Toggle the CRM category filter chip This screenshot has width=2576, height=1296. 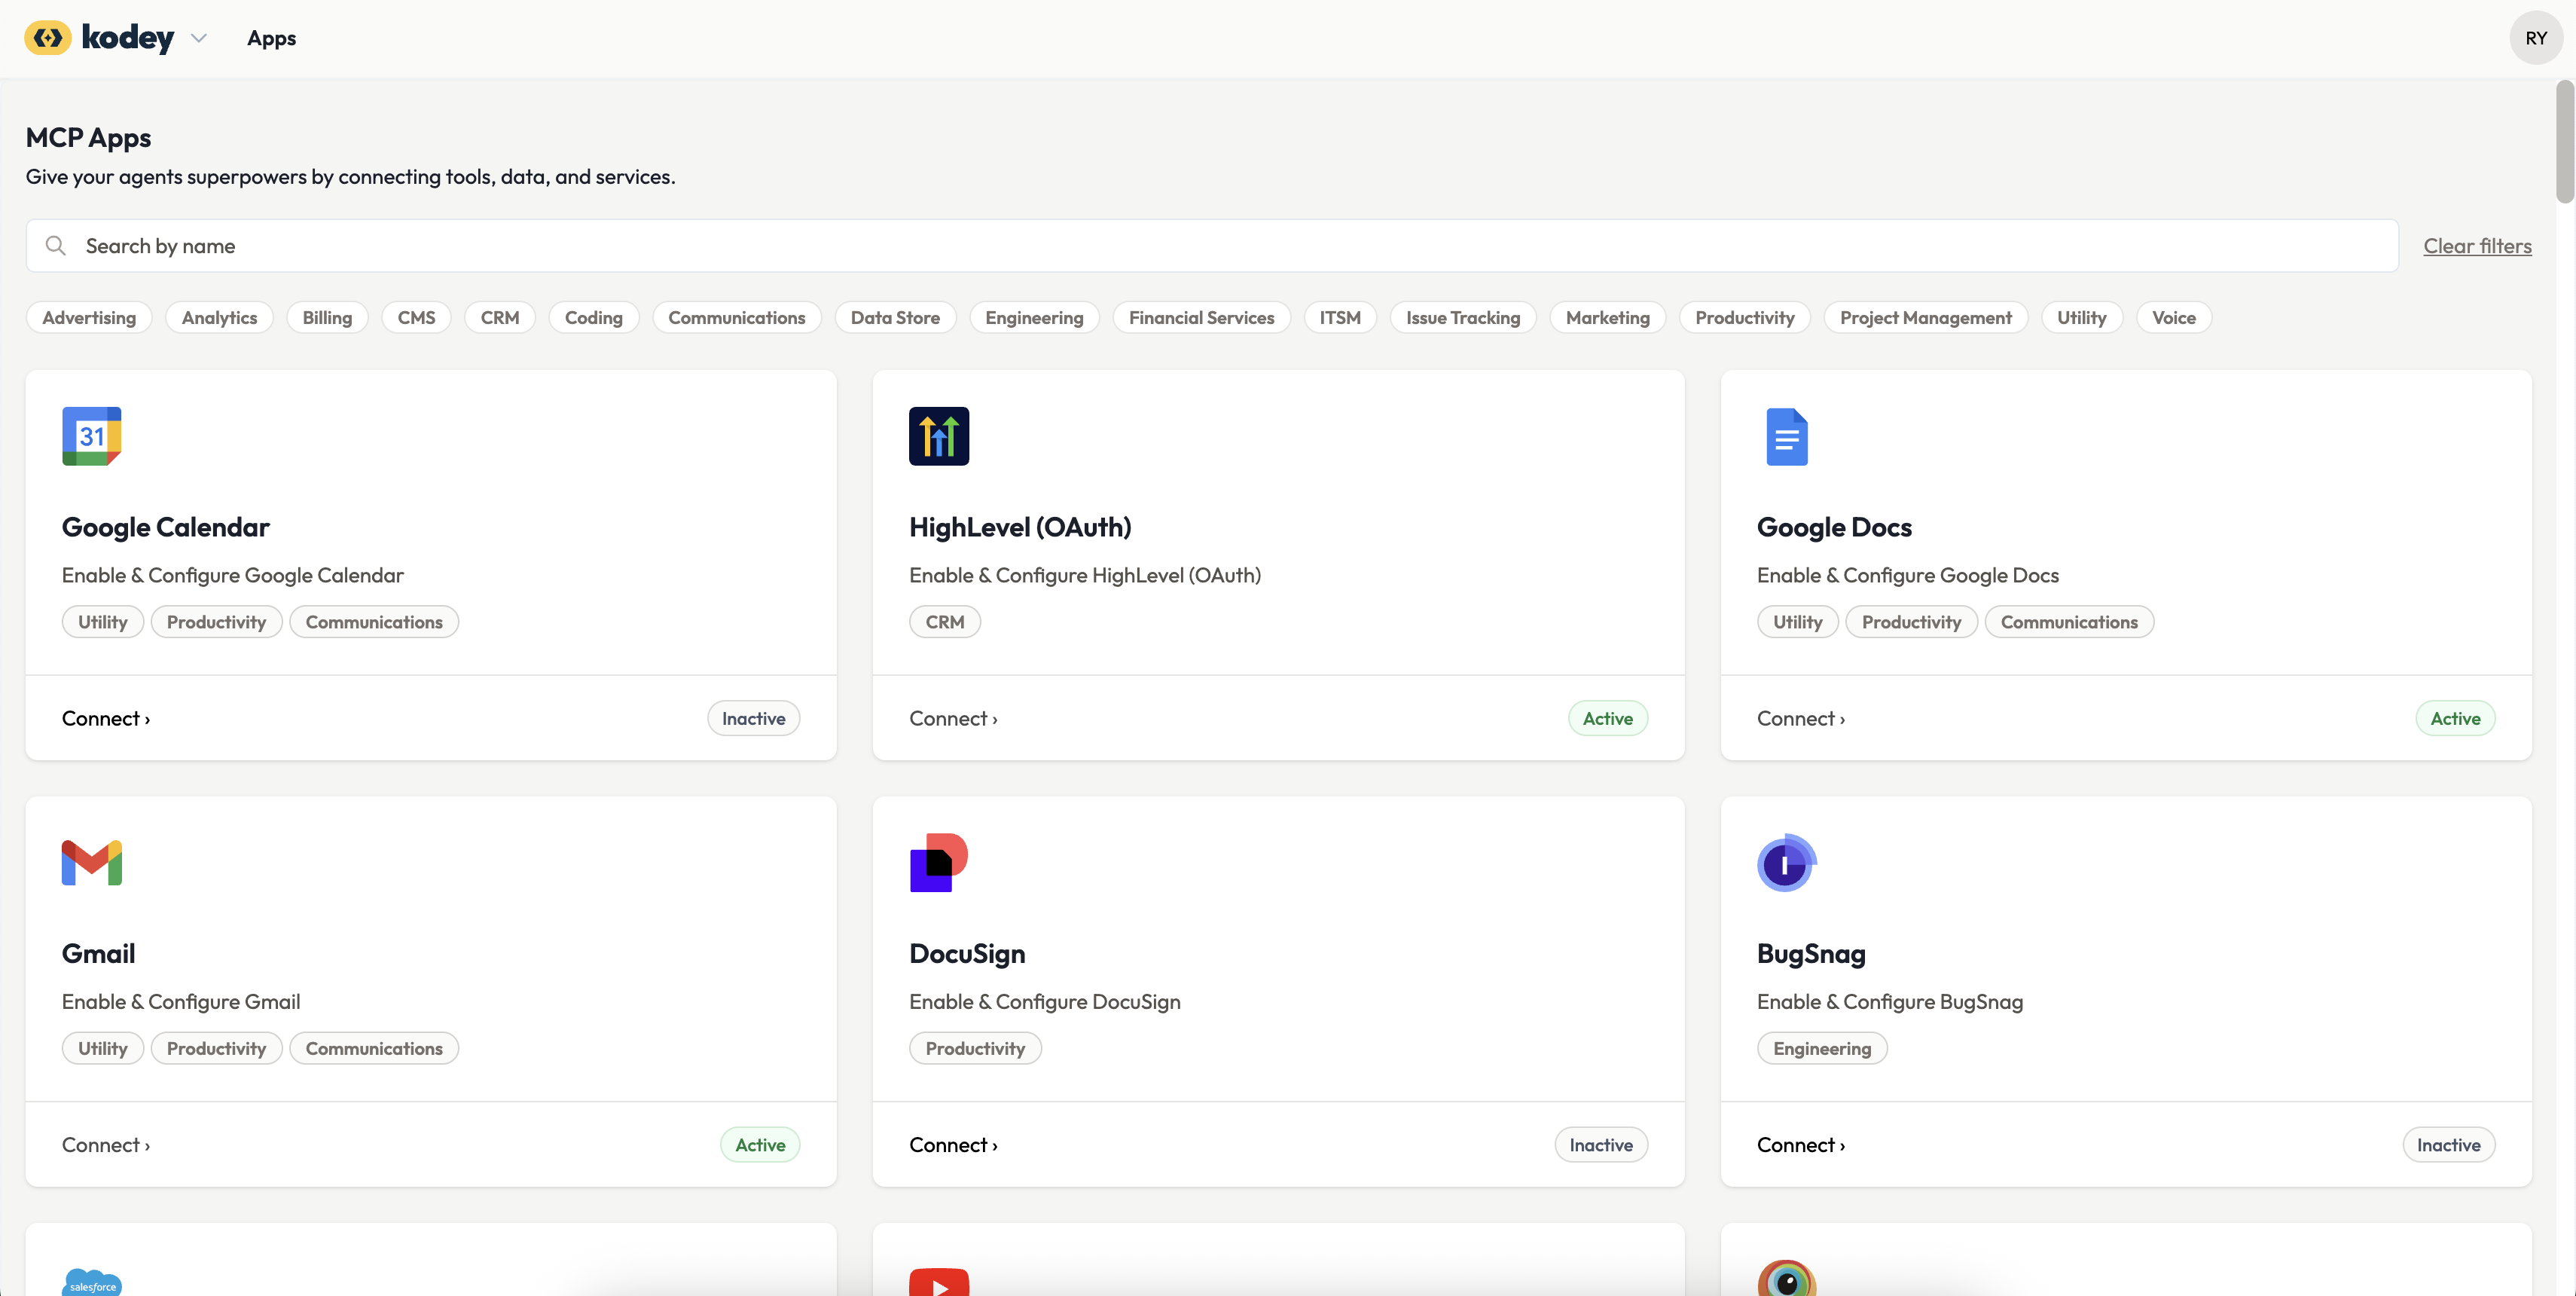pyautogui.click(x=499, y=318)
